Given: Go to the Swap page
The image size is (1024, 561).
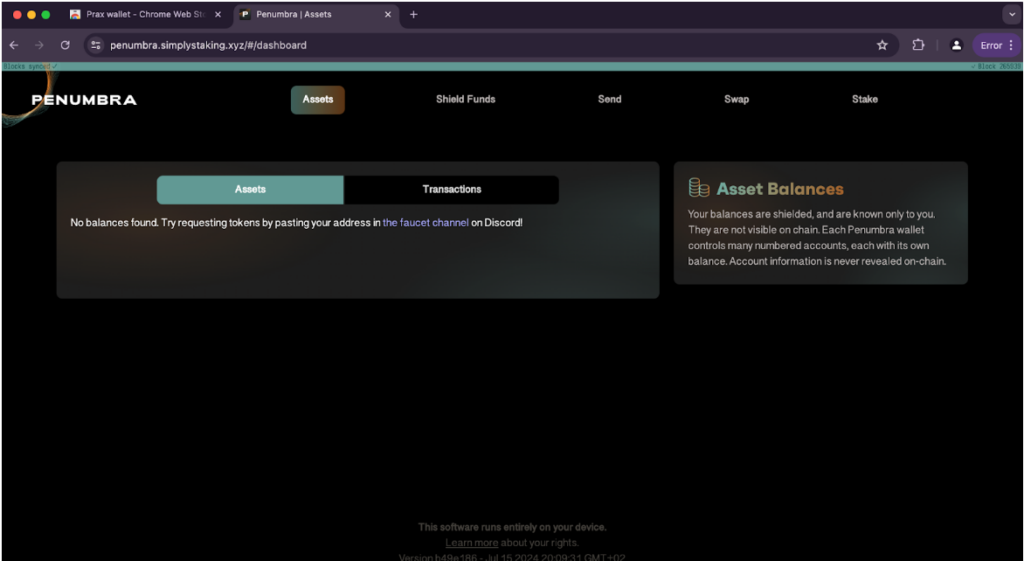Looking at the screenshot, I should click(736, 99).
